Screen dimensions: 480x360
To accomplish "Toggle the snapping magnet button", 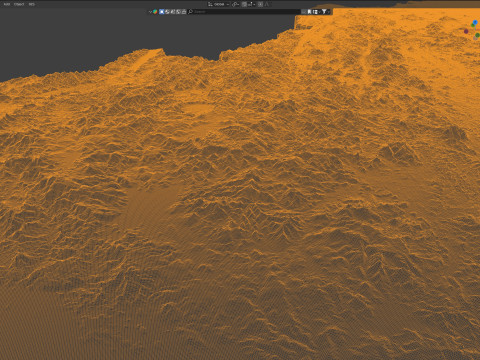I will pos(244,4).
